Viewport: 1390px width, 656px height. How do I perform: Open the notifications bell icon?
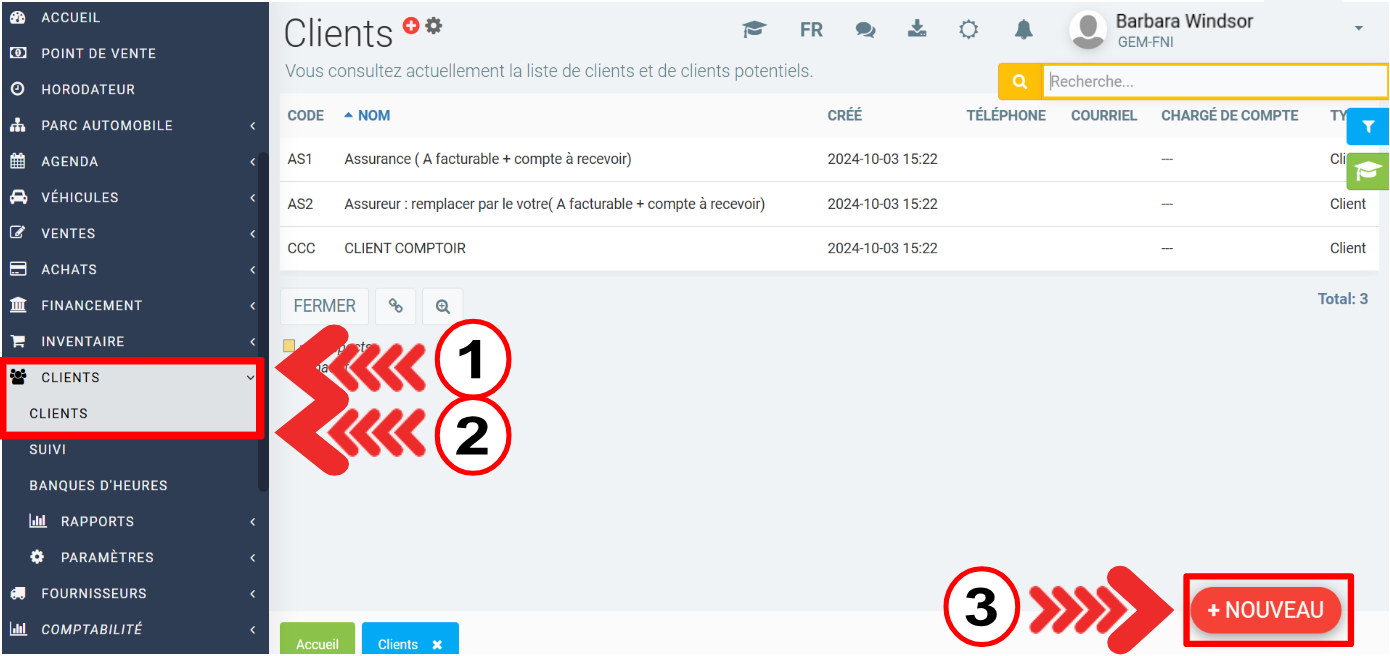[1023, 30]
